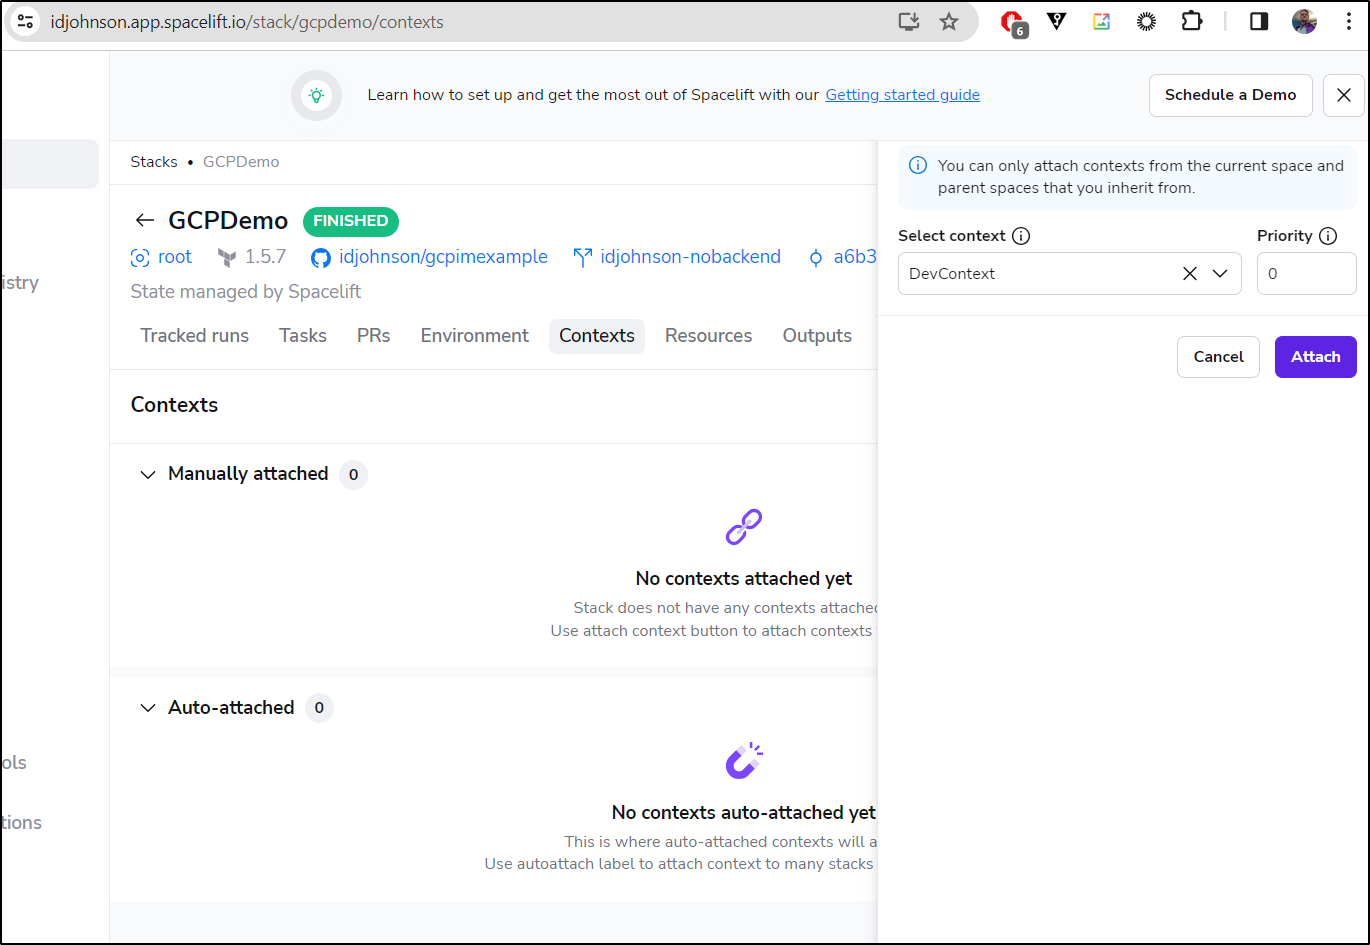Clear the DevContext selection with the X
Viewport: 1370px width, 945px height.
(1190, 274)
